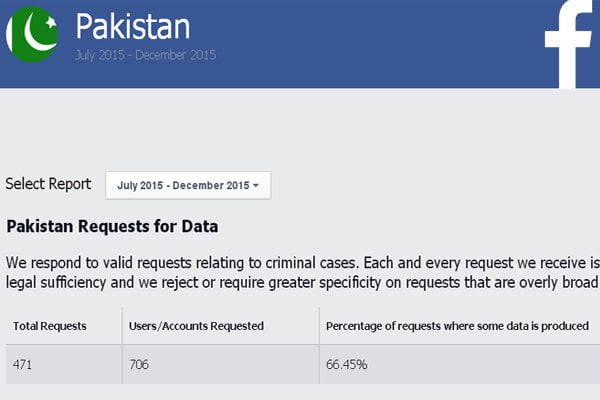Click the Pakistan Requests for Data heading

click(112, 226)
